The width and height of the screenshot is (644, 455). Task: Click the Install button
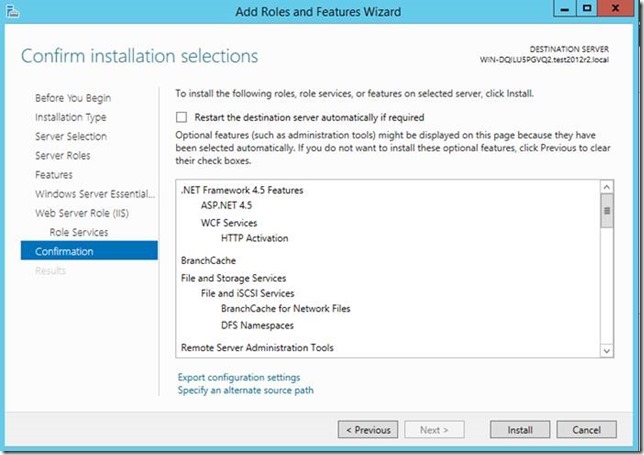[519, 430]
